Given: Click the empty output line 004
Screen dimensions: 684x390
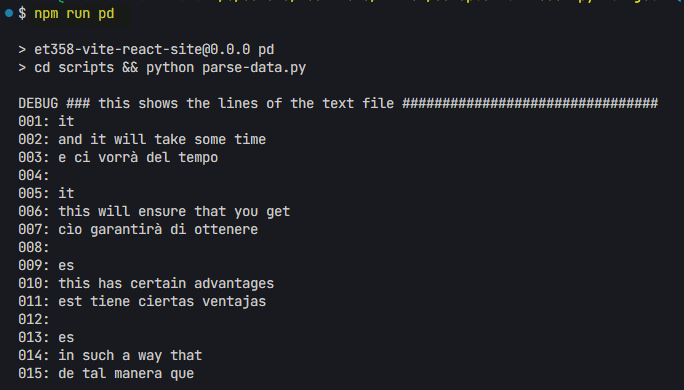Looking at the screenshot, I should click(x=34, y=175).
